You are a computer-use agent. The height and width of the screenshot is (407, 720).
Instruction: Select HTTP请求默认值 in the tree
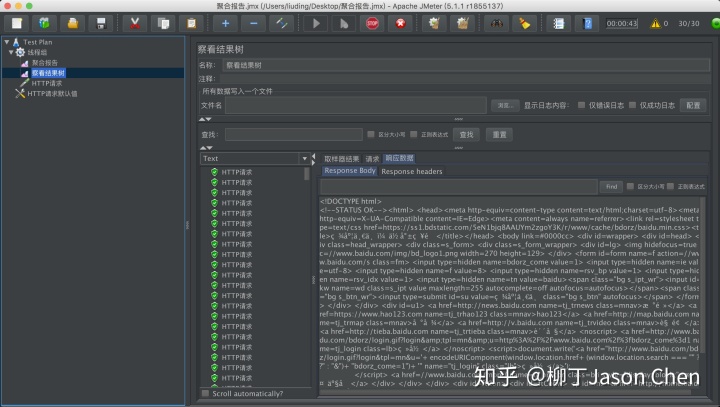52,93
